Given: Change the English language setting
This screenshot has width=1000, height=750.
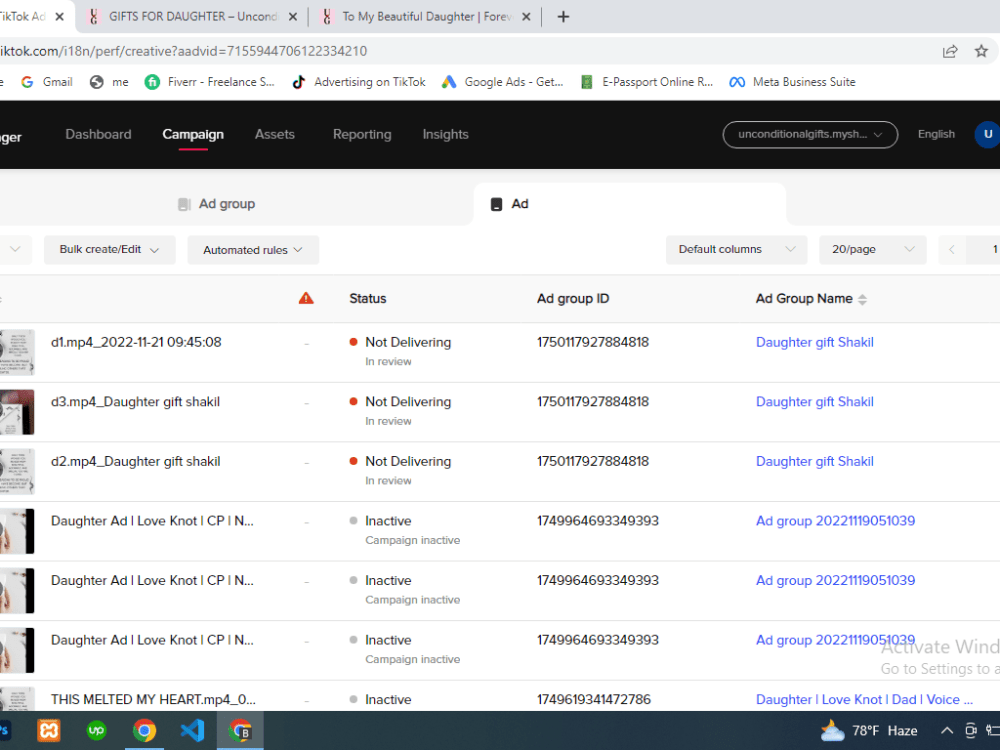Looking at the screenshot, I should pos(936,134).
